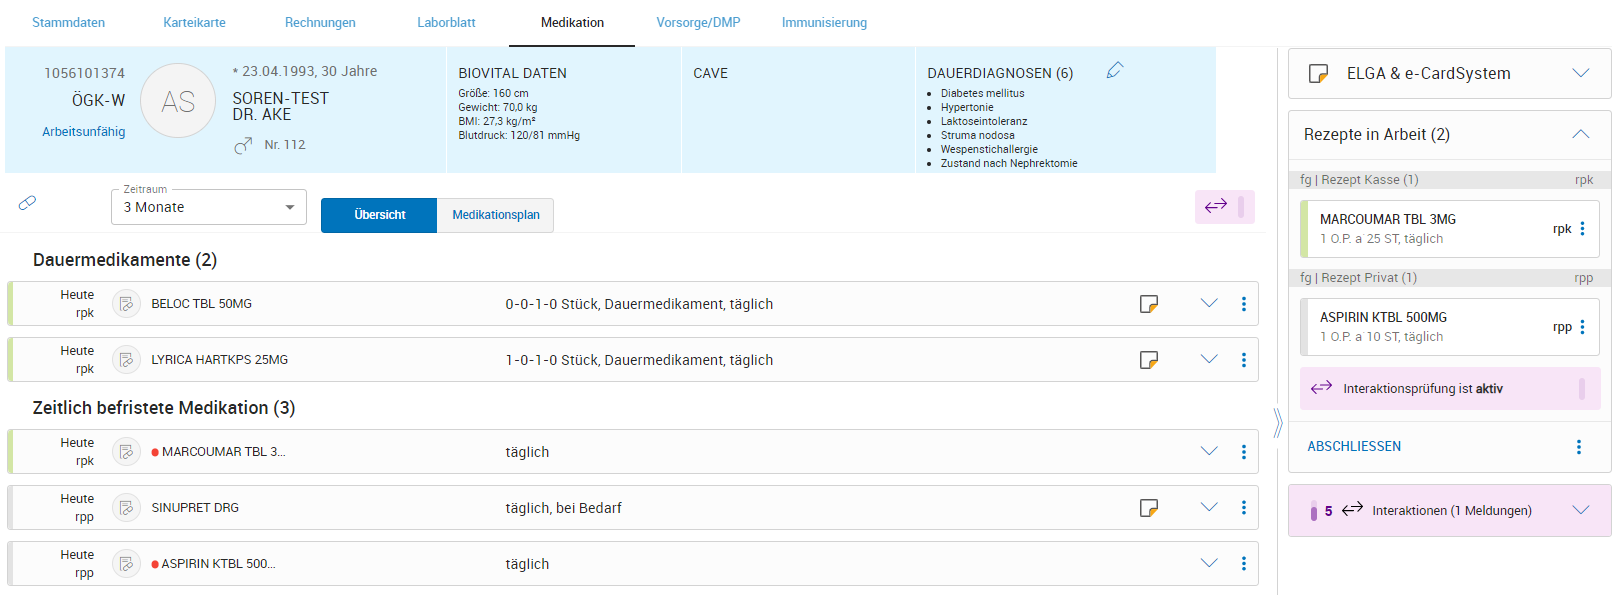Click the double-chevron panel collapse handle

pyautogui.click(x=1277, y=423)
